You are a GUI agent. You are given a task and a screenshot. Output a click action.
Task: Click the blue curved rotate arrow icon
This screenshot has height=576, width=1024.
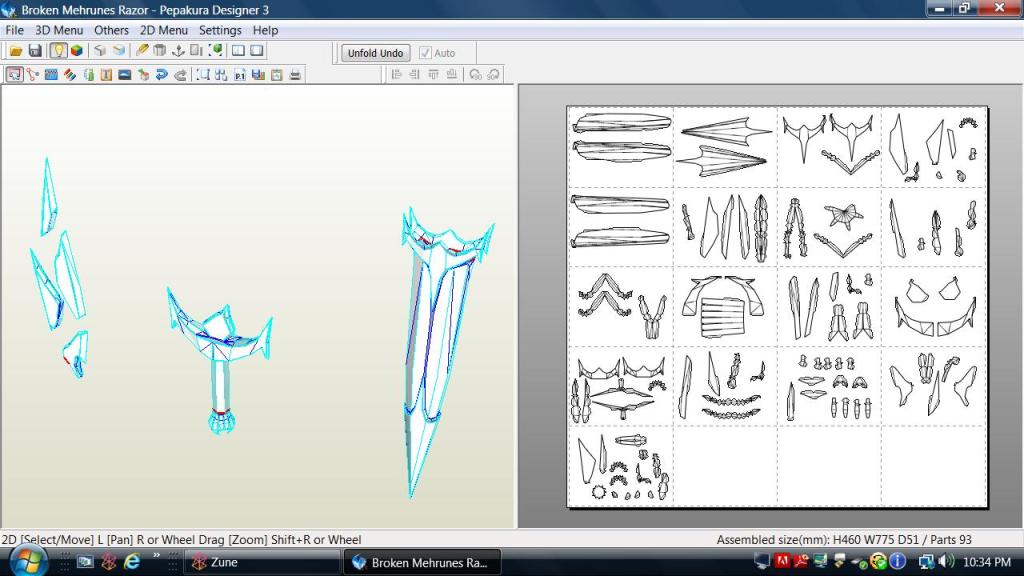tap(161, 74)
